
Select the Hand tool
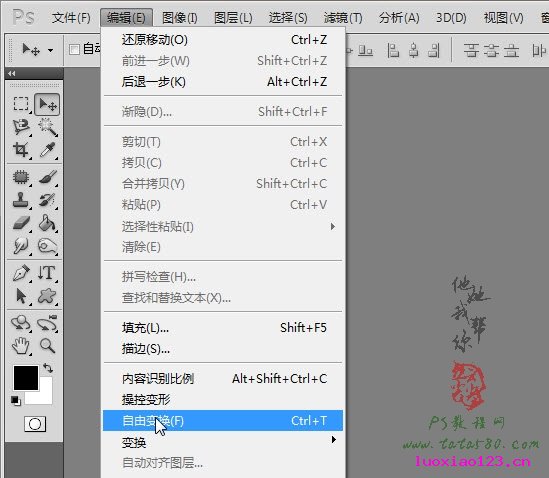21,346
